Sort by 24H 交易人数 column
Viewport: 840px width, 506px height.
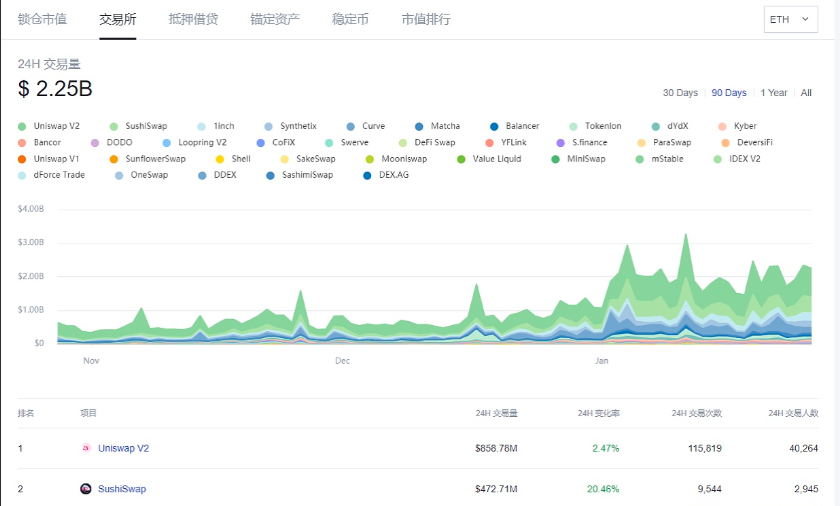(793, 413)
